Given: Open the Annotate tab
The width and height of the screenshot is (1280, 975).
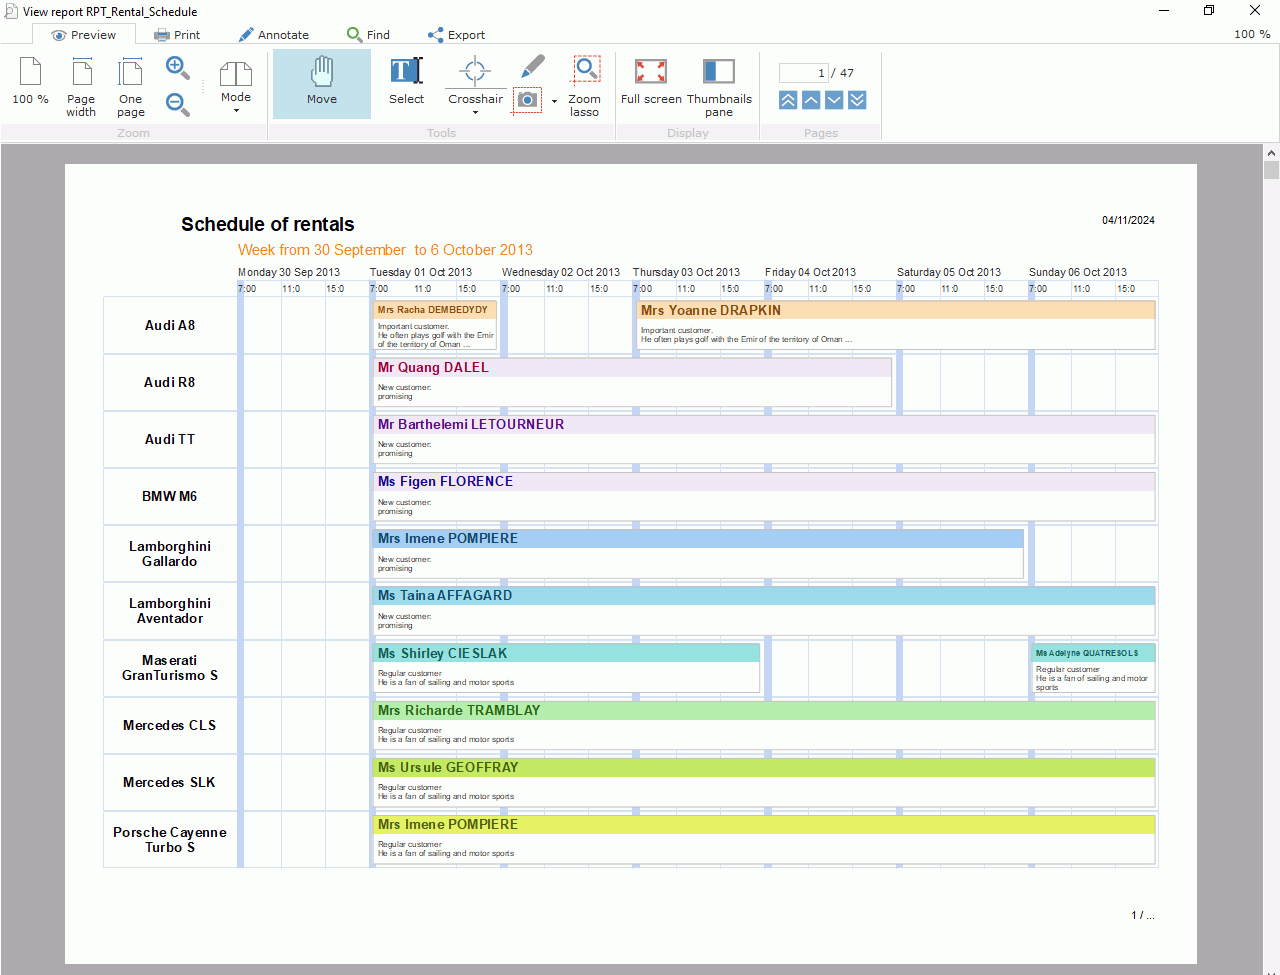Looking at the screenshot, I should (273, 35).
